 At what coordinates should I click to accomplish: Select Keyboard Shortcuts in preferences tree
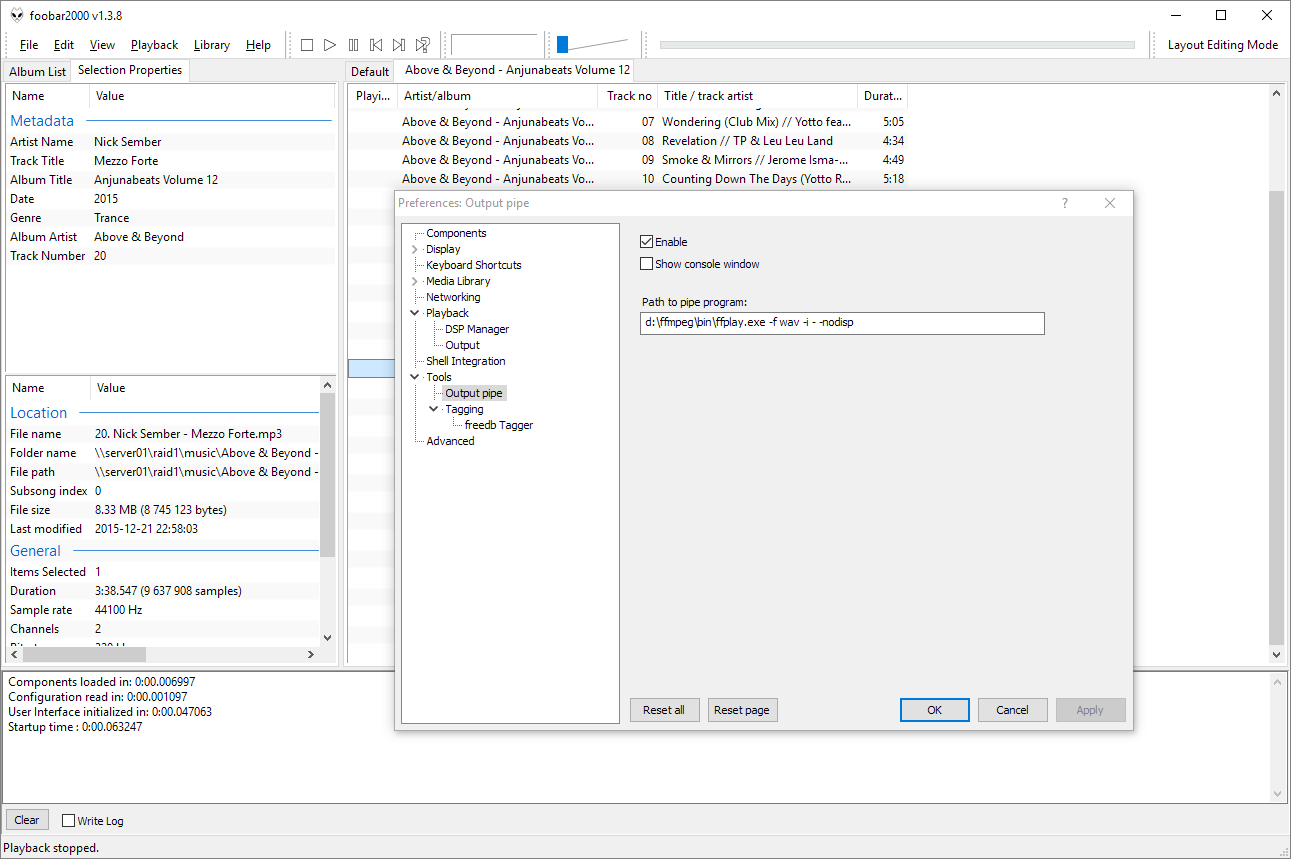474,265
